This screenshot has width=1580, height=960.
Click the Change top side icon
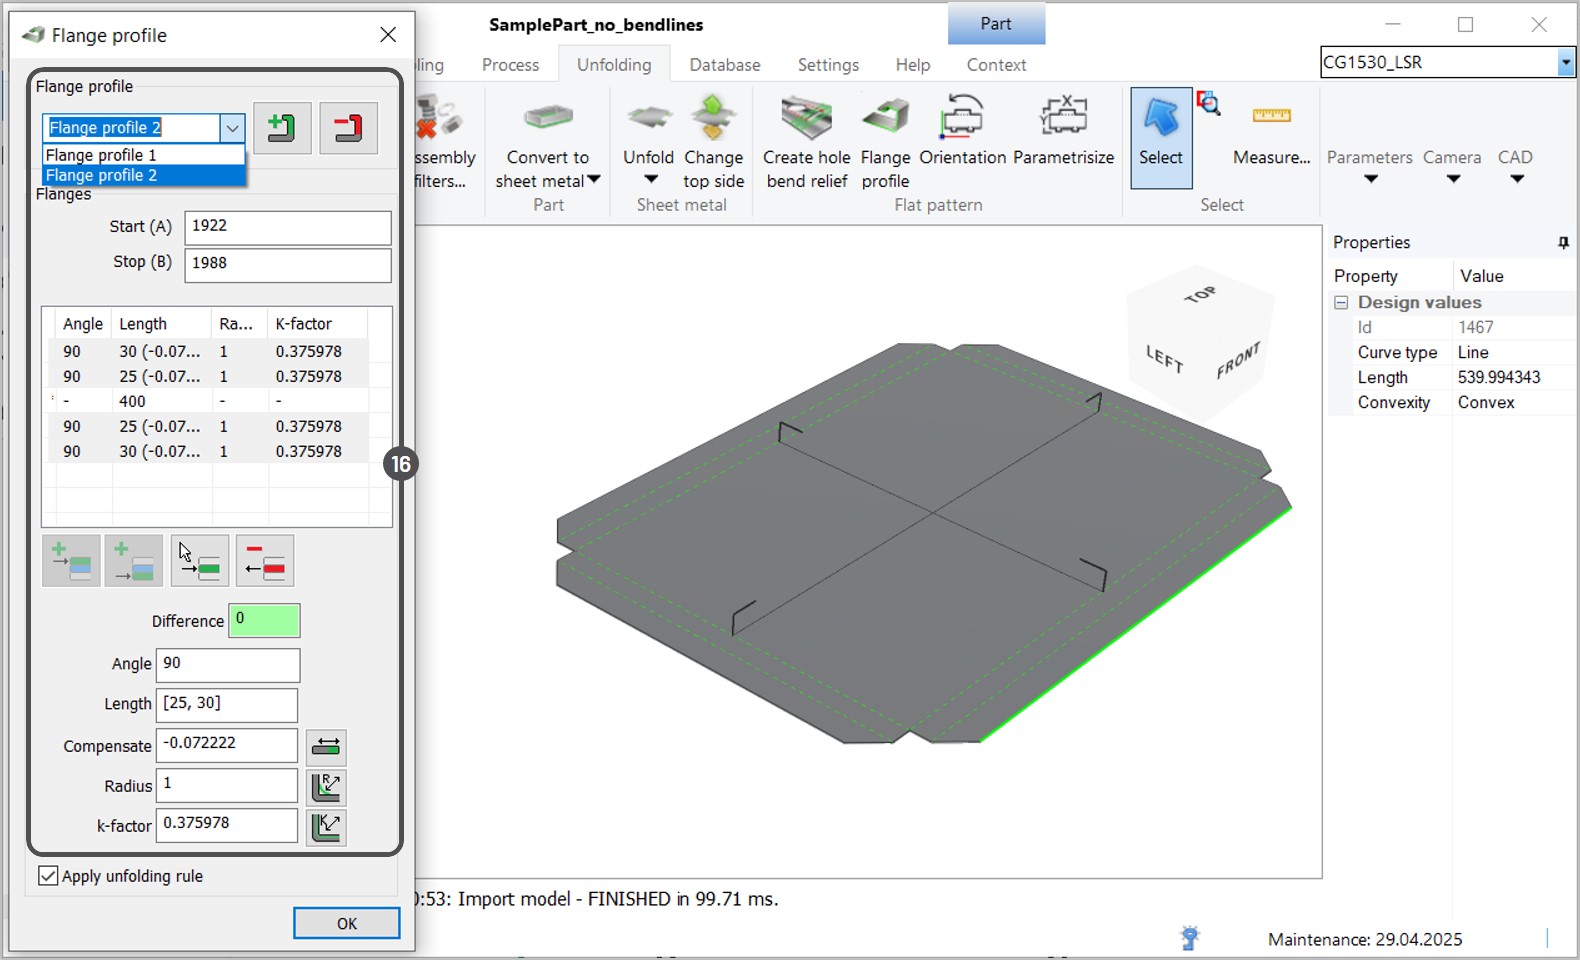coord(713,118)
